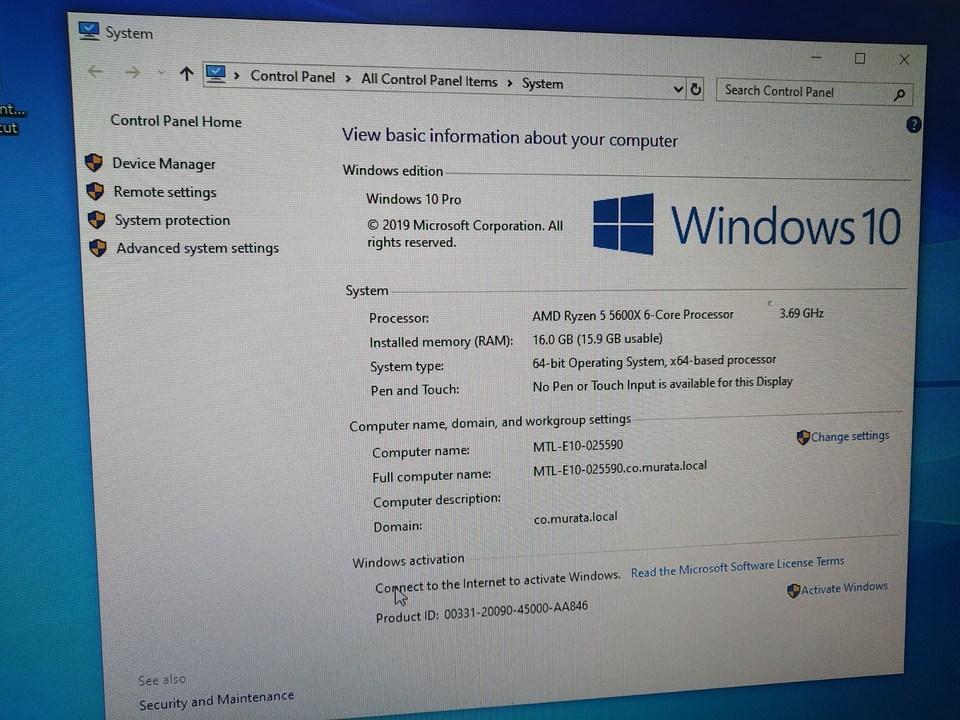Image resolution: width=960 pixels, height=720 pixels.
Task: Open the recent locations dropdown arrow
Action: 161,73
